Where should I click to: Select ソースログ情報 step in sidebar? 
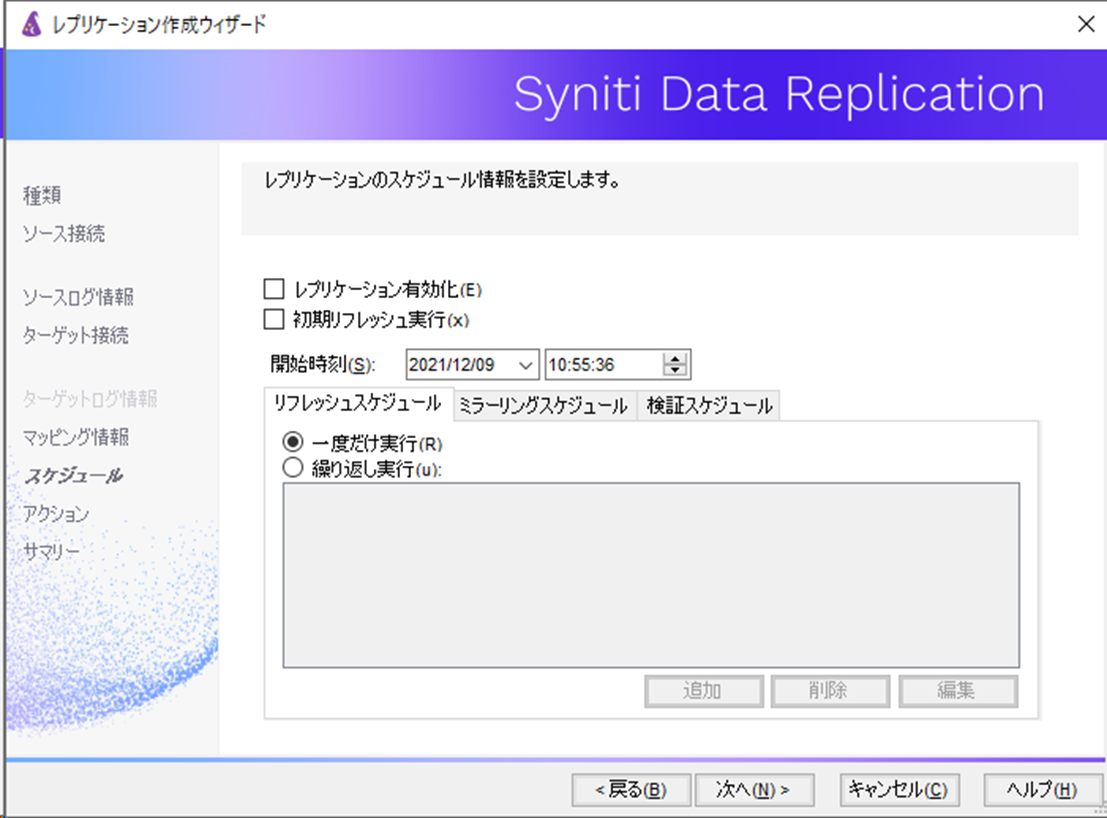click(x=78, y=297)
